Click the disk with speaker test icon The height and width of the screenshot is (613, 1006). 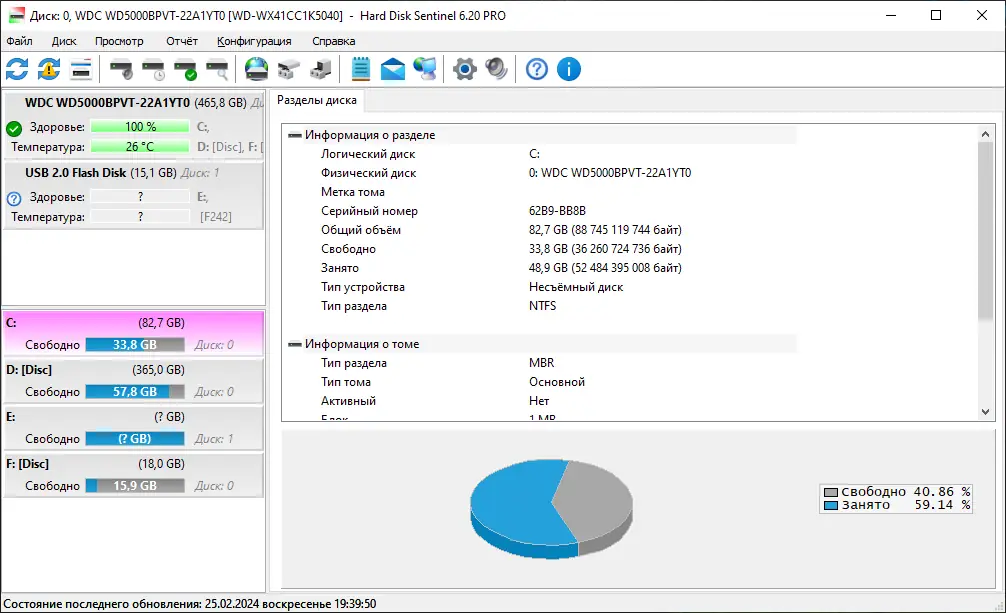(x=121, y=69)
